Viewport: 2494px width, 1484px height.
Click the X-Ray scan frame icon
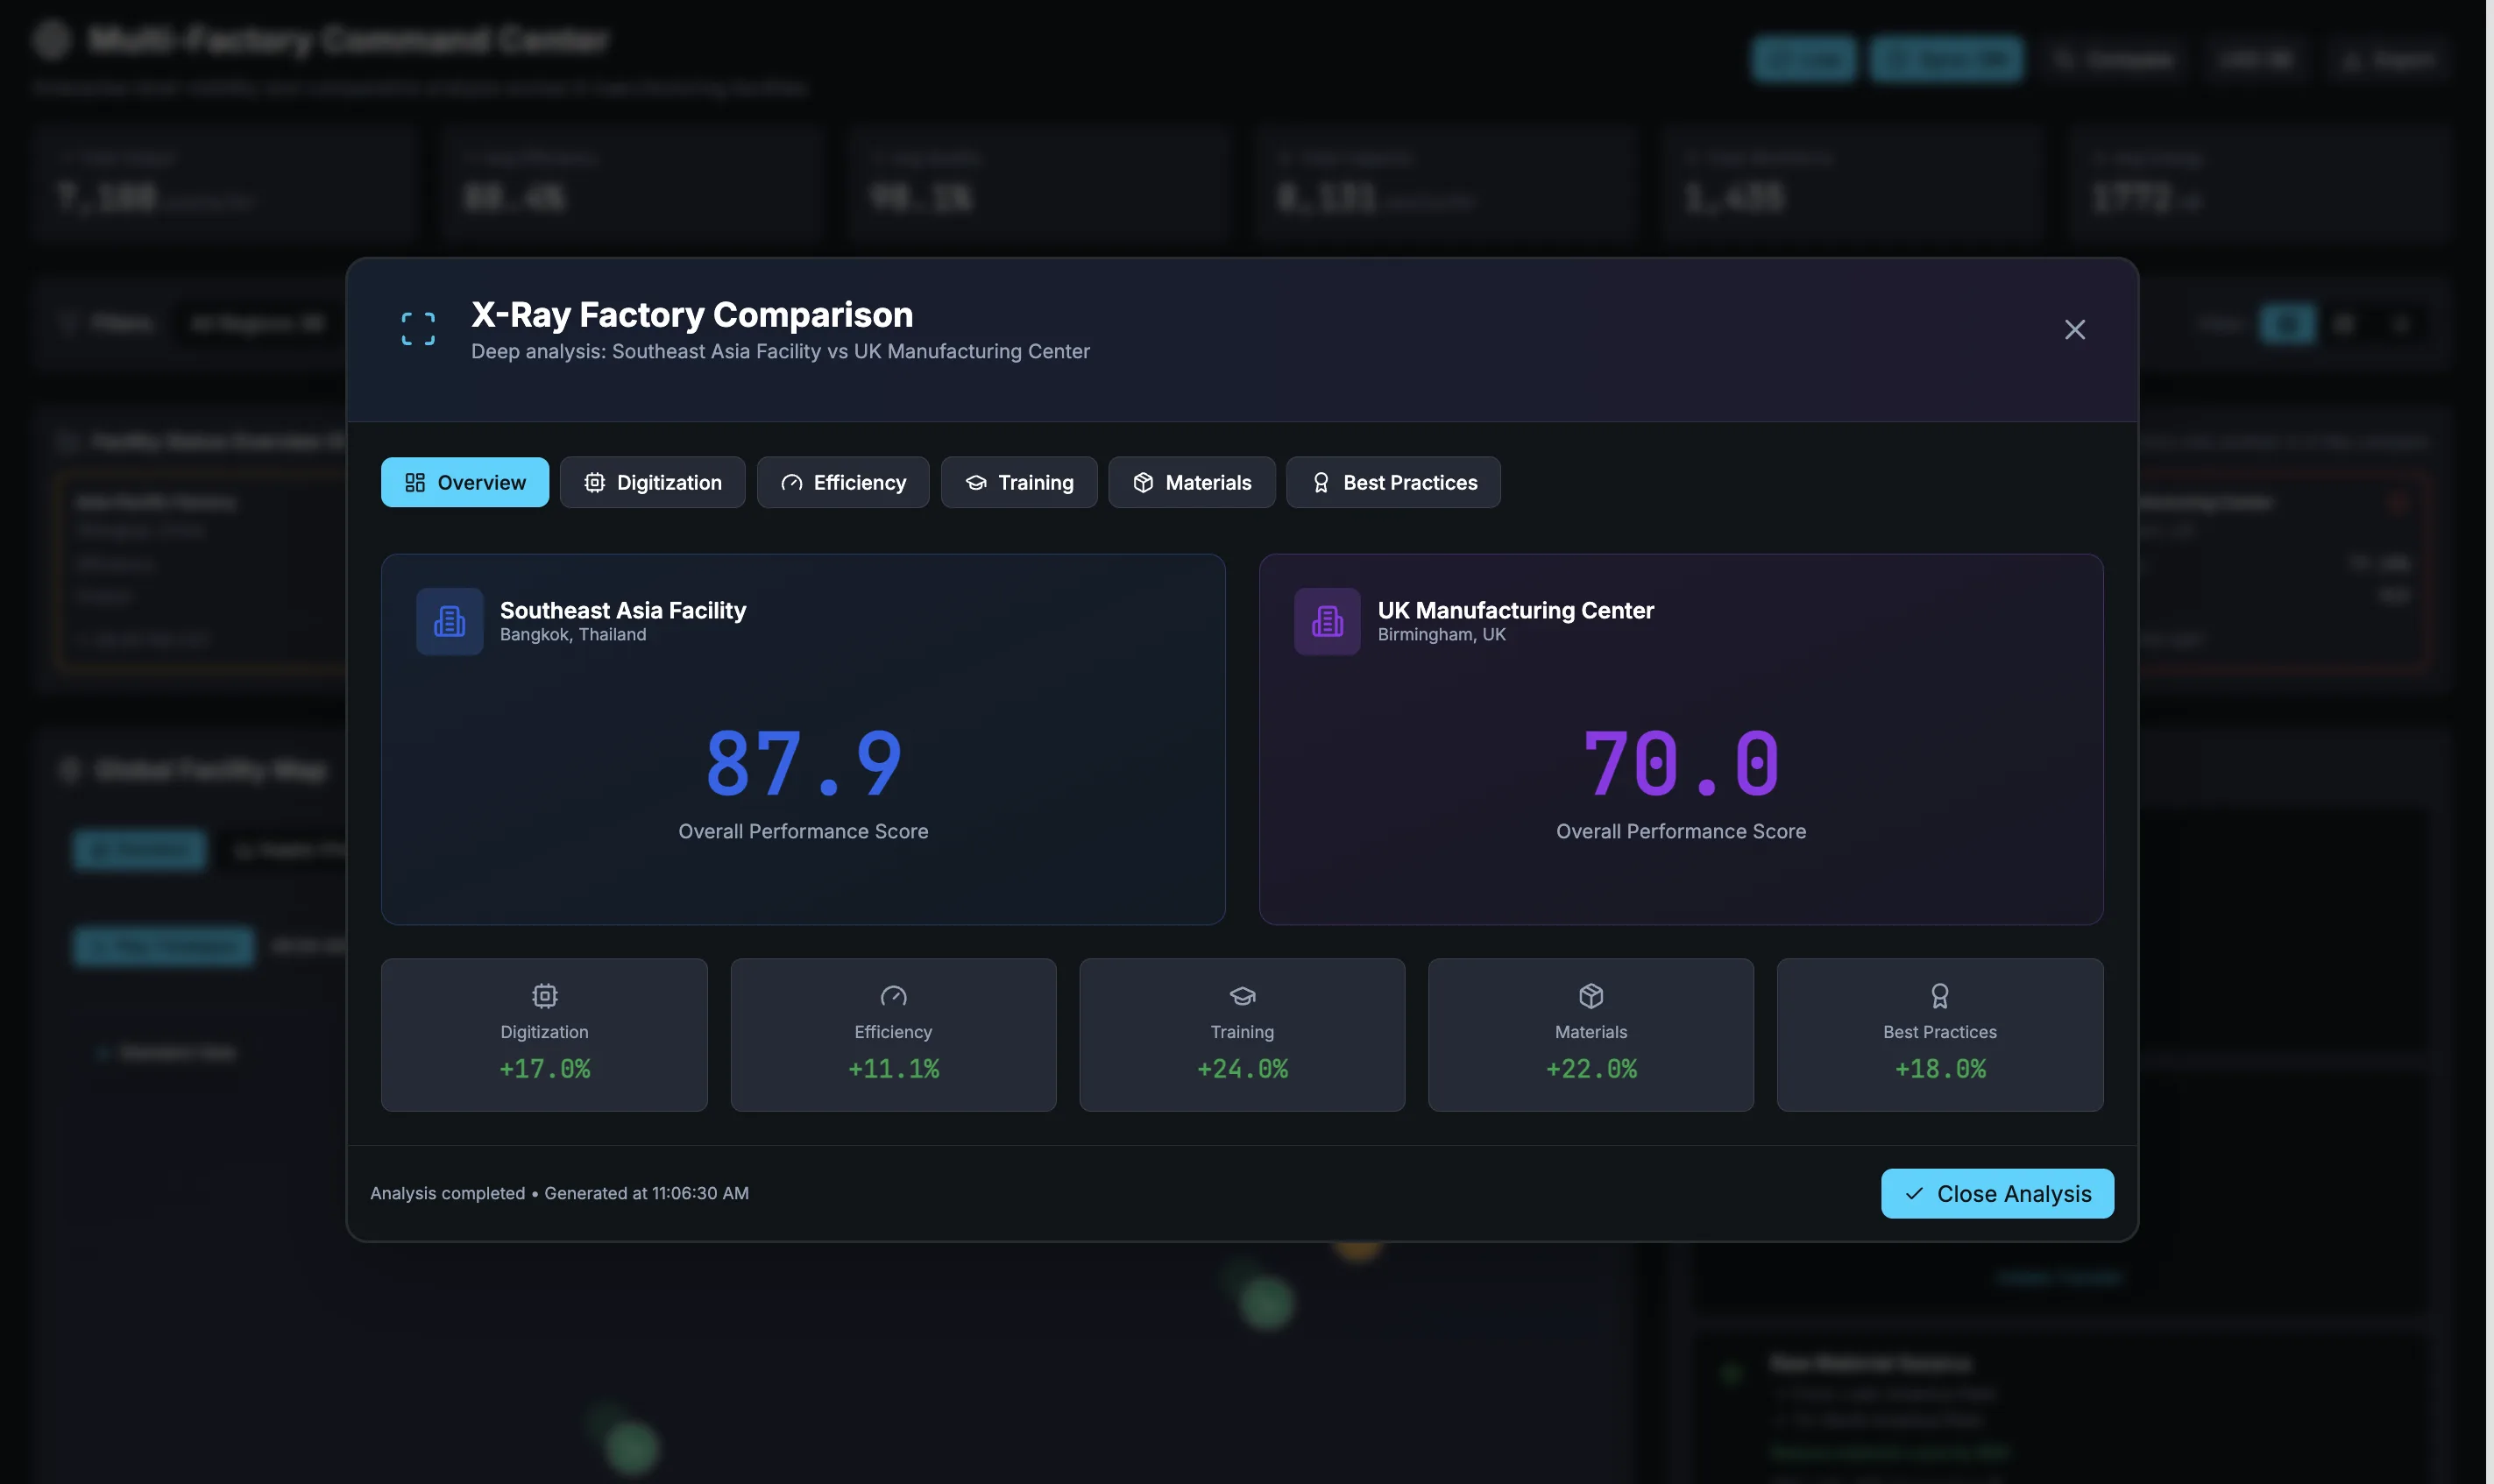coord(418,329)
